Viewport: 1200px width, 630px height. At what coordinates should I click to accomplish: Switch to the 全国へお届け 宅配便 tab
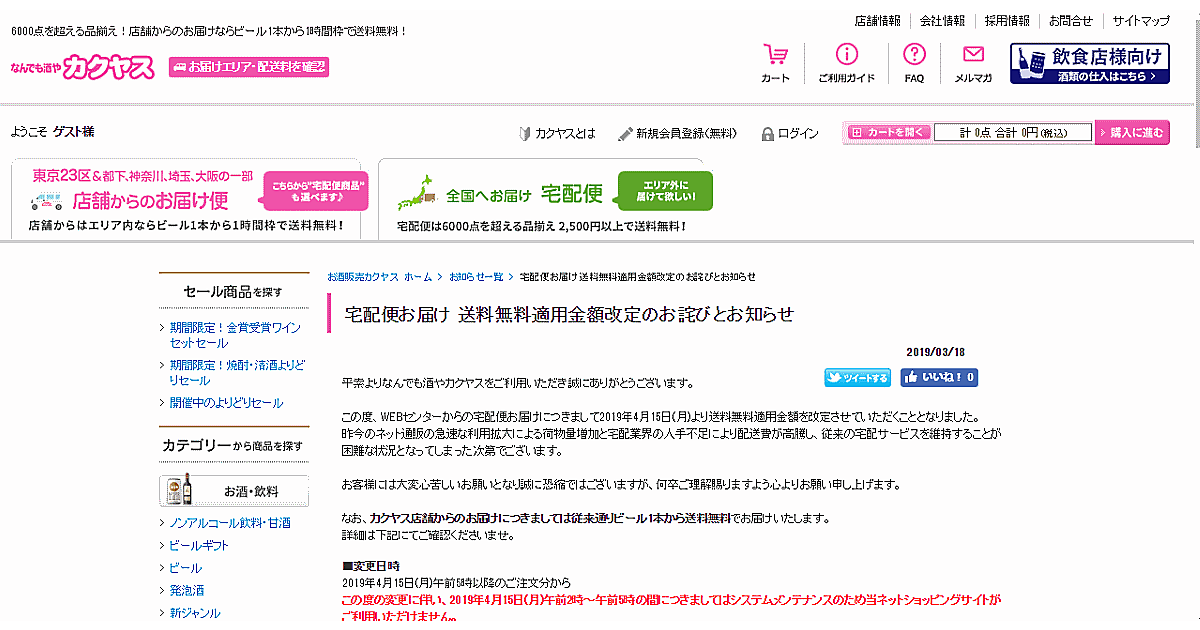tap(540, 198)
